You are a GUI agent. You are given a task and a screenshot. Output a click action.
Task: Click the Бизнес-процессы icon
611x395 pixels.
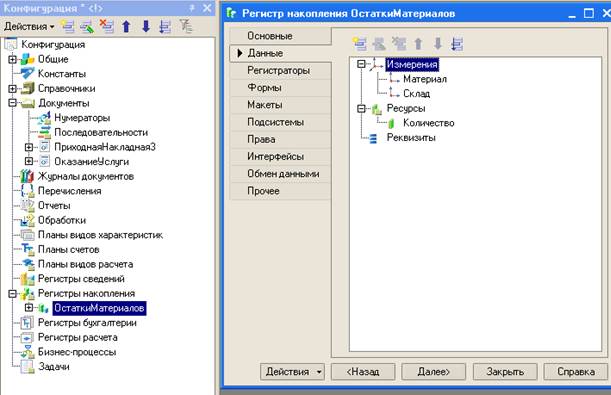click(x=27, y=352)
